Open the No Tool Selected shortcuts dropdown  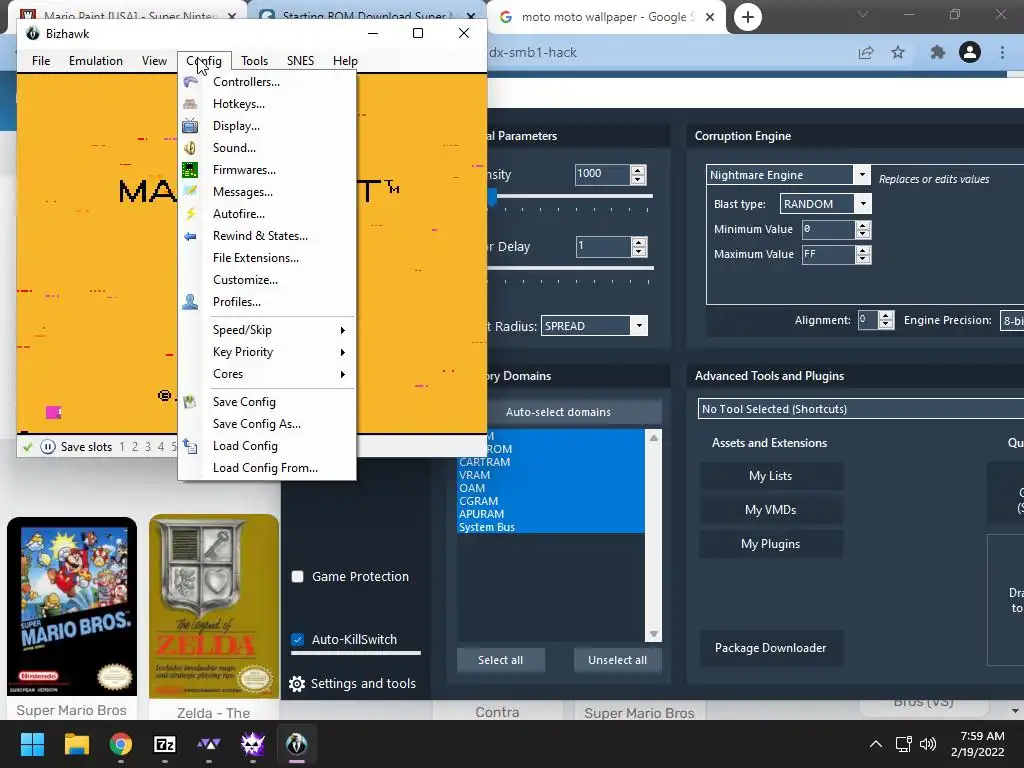pos(861,409)
